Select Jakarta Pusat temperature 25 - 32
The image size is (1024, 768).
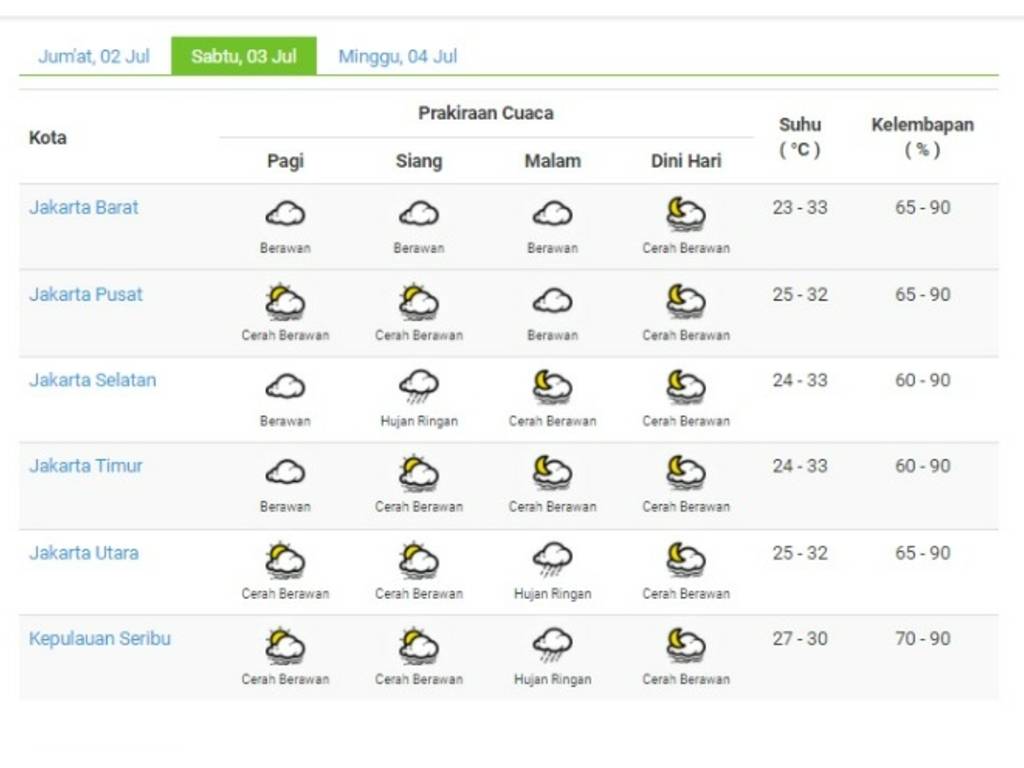(800, 295)
